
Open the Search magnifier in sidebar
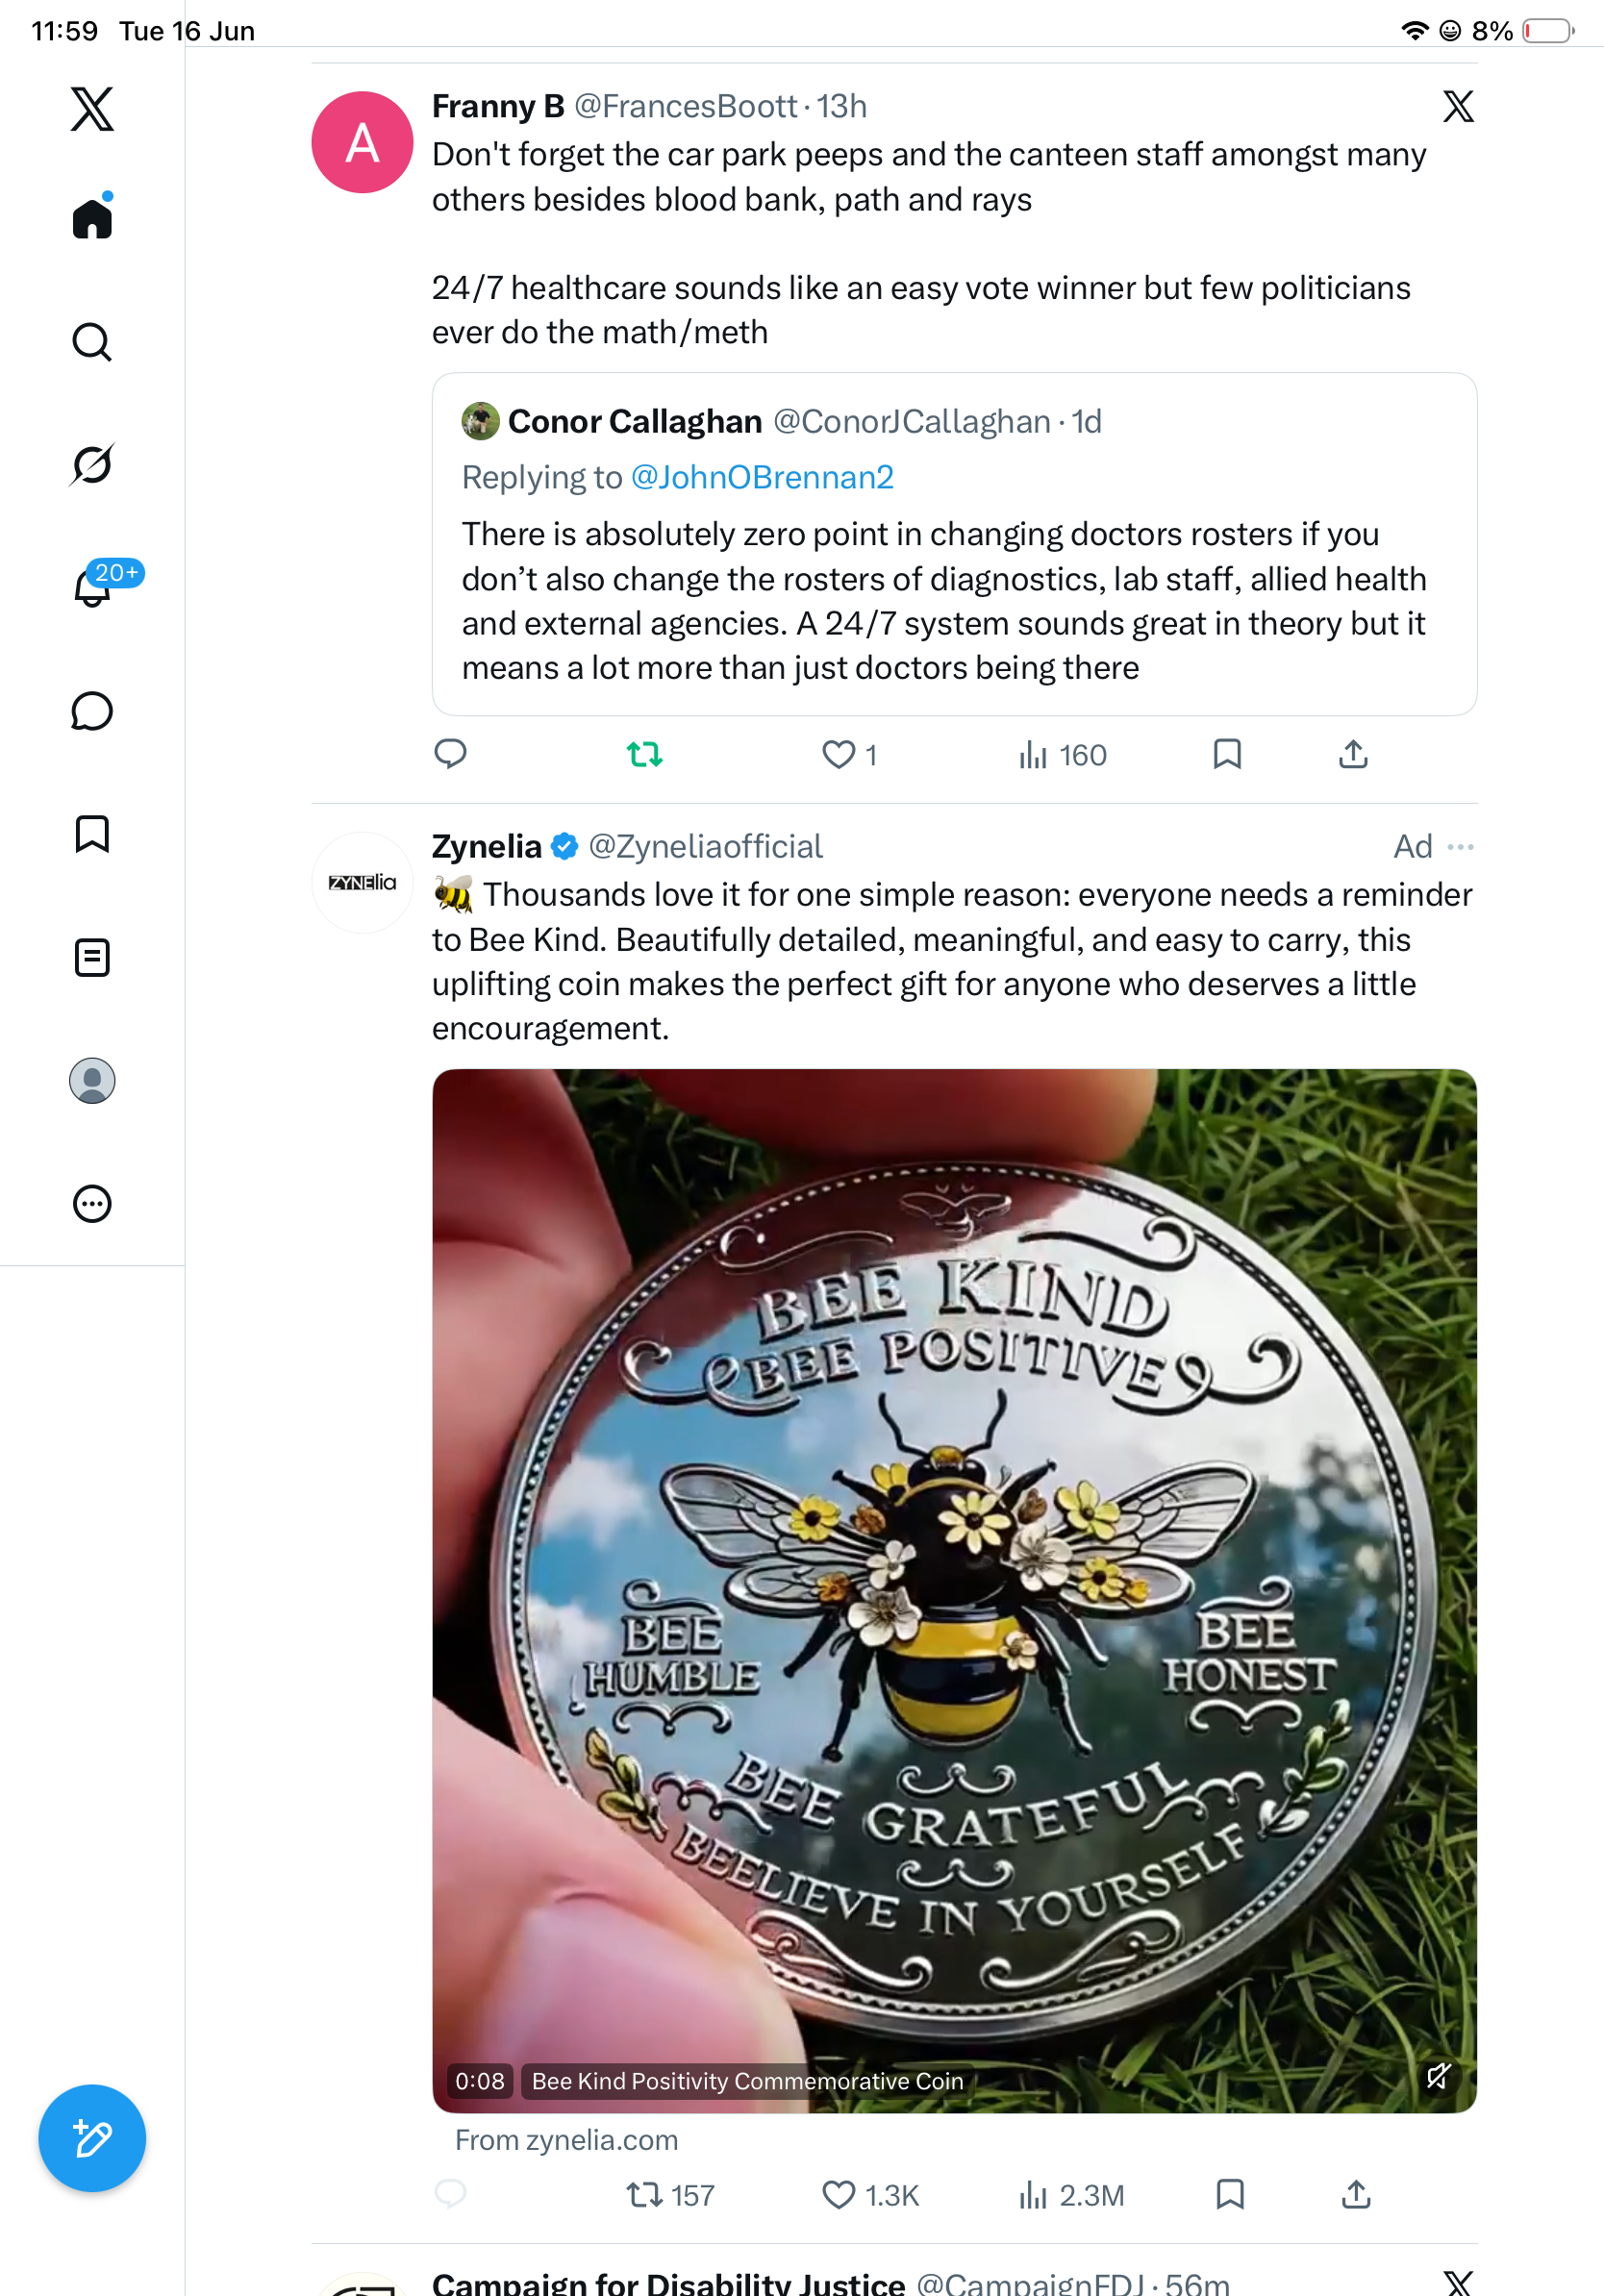[x=92, y=342]
